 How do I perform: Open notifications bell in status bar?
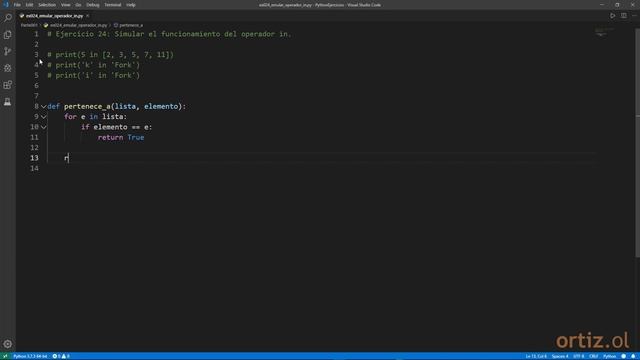(x=633, y=356)
